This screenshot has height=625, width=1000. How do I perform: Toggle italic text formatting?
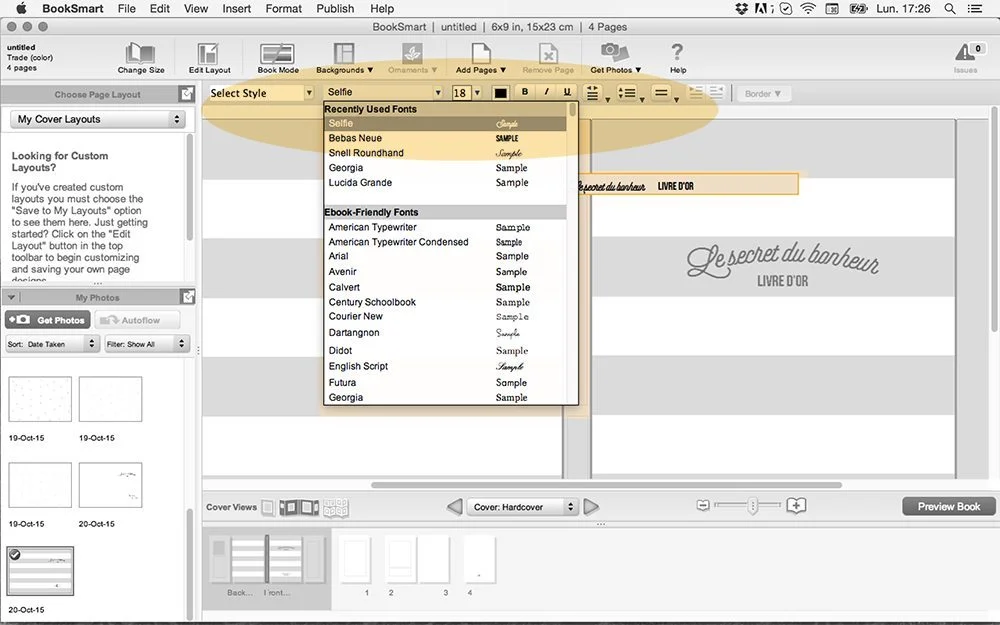point(546,92)
